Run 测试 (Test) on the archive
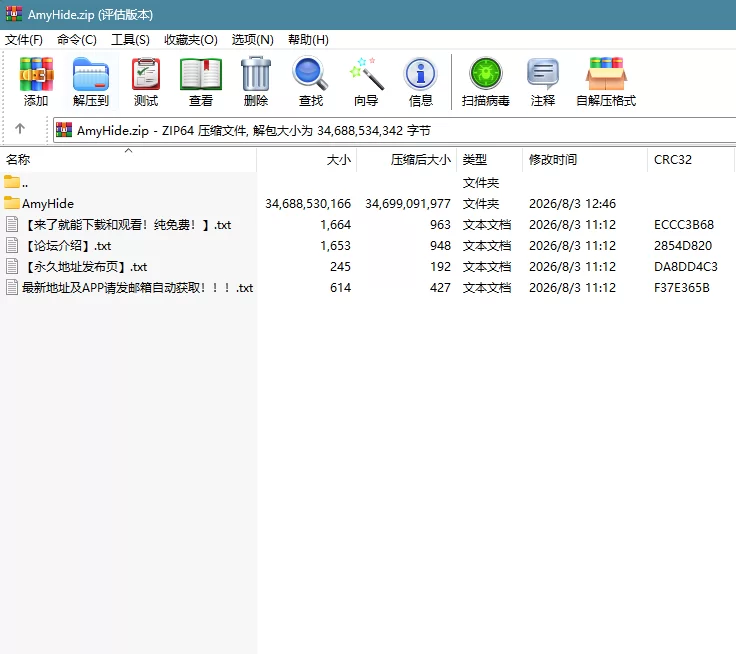The image size is (736, 654). 146,74
